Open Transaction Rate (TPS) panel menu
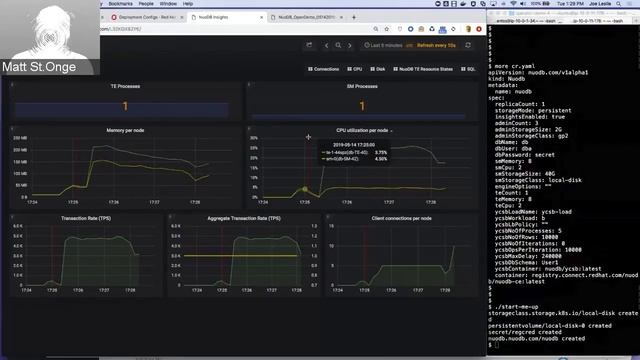The width and height of the screenshot is (640, 360). coord(86,218)
